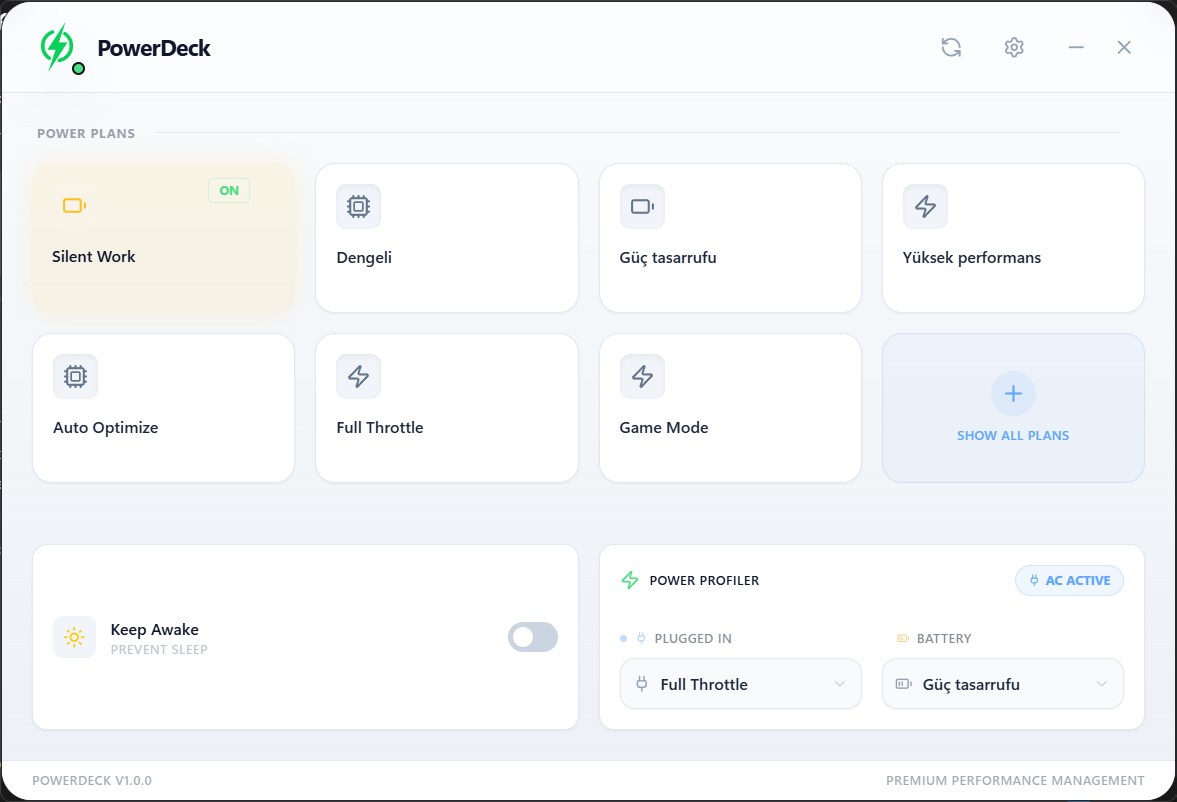Click the plug icon beside Plugged In
The image size is (1177, 802).
[641, 638]
